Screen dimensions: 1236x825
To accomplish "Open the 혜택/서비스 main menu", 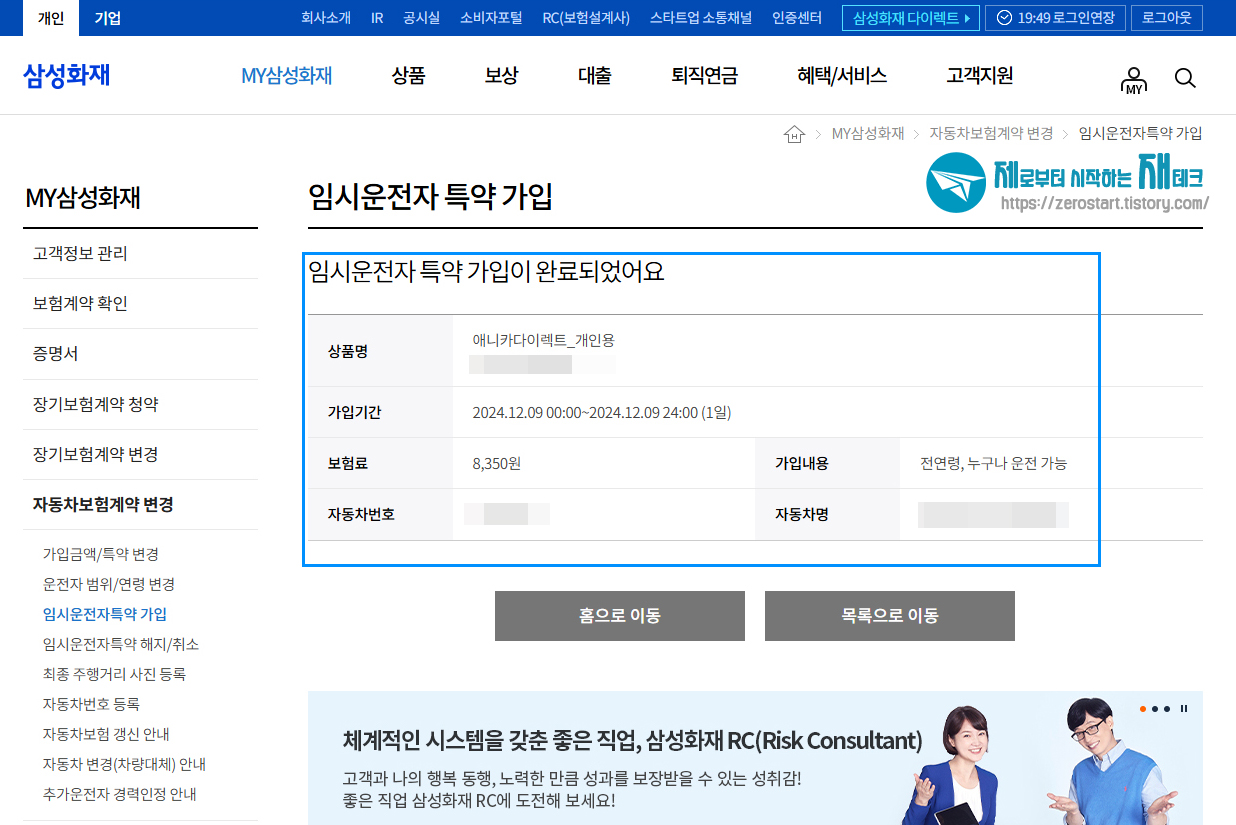I will (842, 76).
